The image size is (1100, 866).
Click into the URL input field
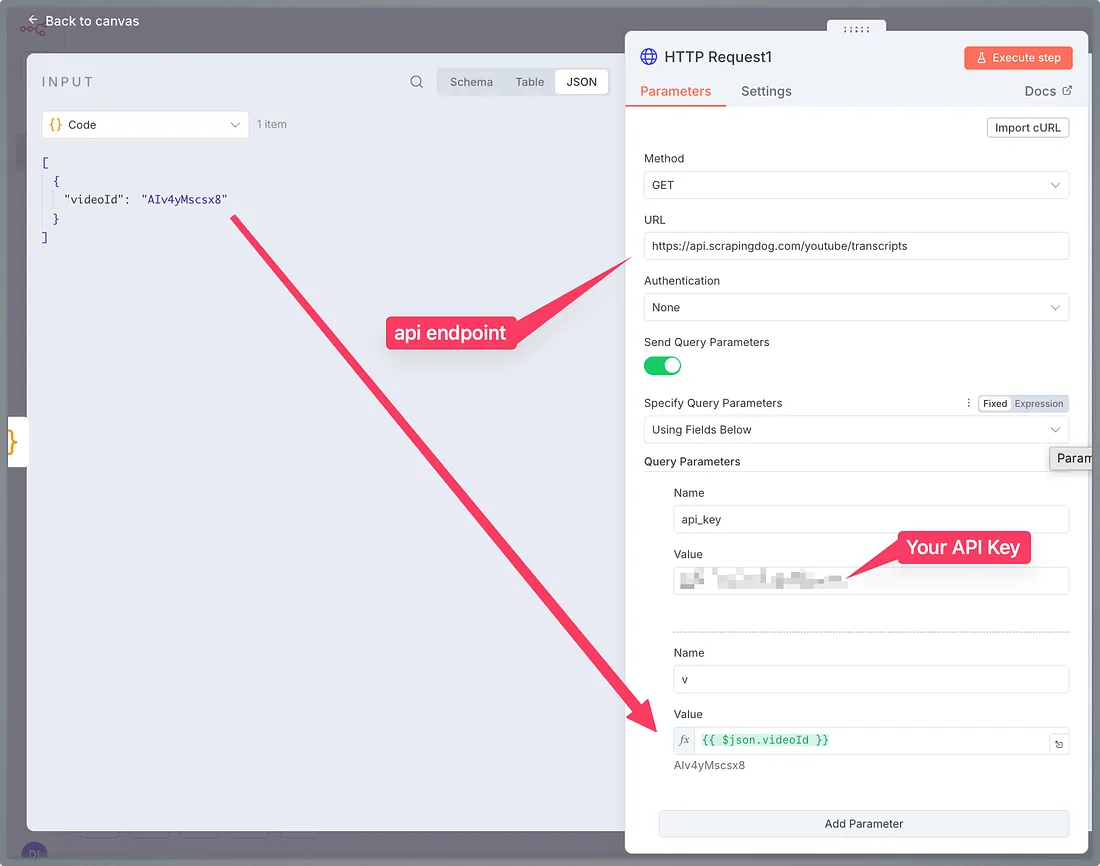pos(856,246)
